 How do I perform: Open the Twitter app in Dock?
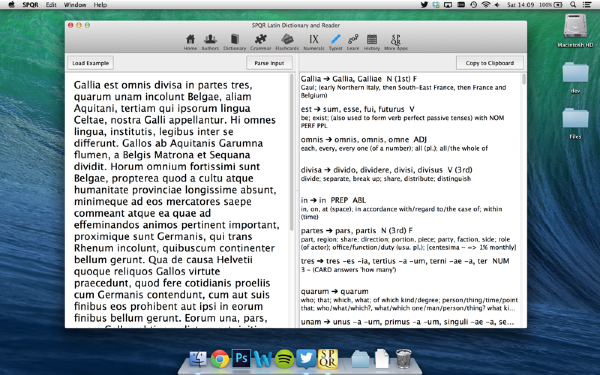[306, 359]
